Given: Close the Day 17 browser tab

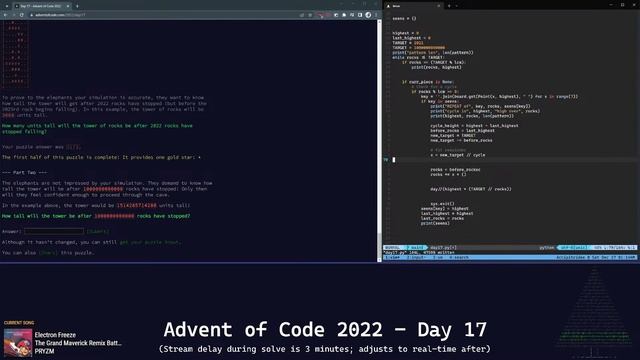Looking at the screenshot, I should coord(68,6).
